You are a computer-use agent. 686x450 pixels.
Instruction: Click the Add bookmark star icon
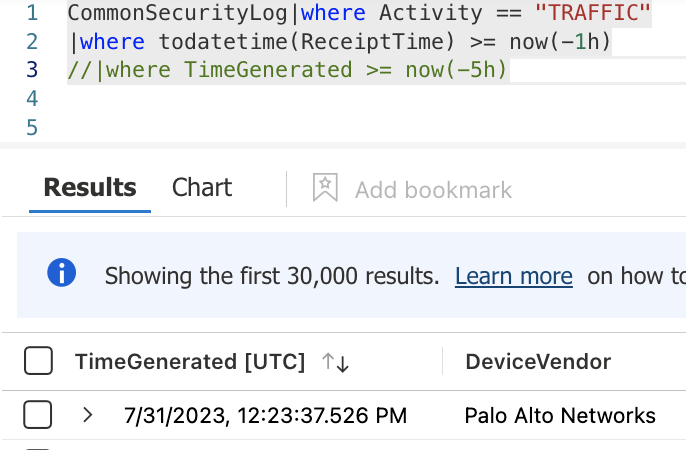(325, 188)
